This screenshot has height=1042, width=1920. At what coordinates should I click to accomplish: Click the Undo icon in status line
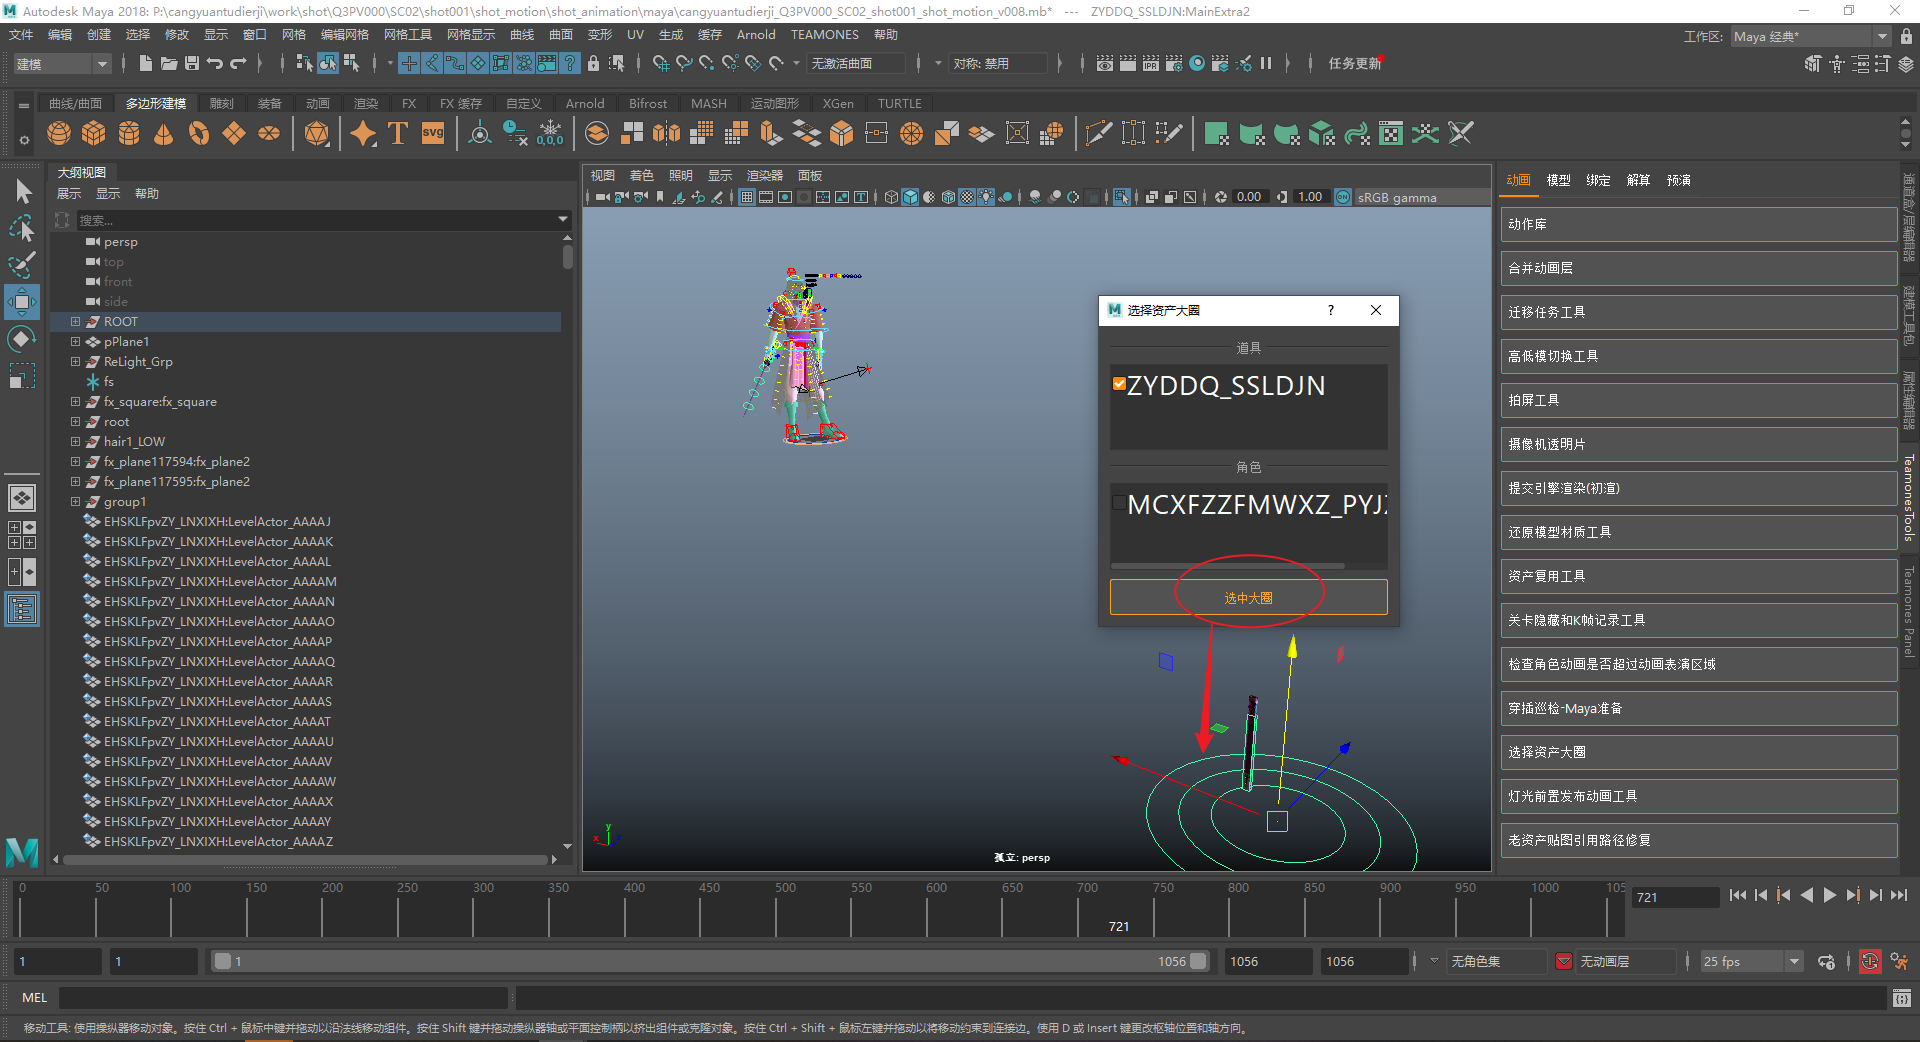coord(215,63)
